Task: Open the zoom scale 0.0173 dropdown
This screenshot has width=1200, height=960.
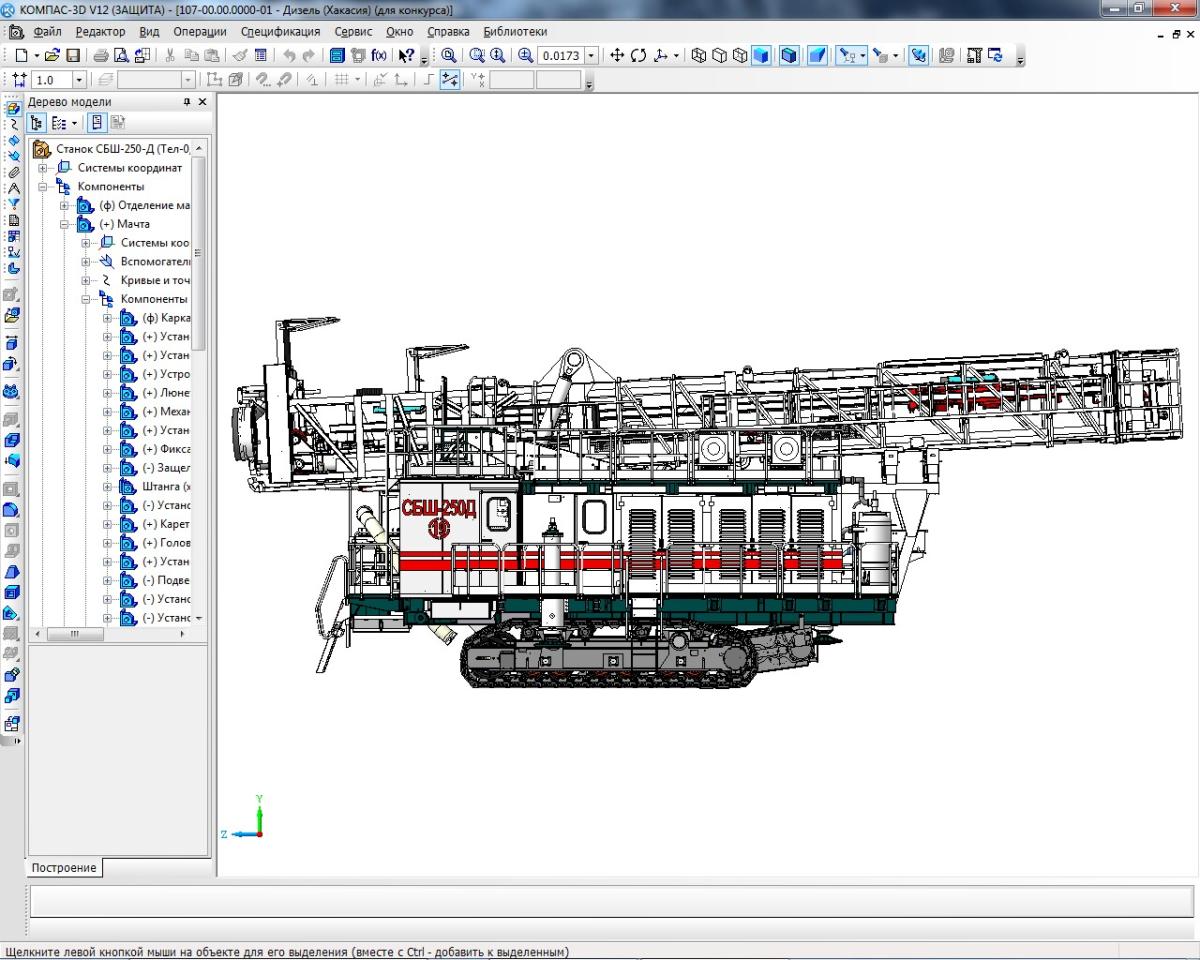Action: pyautogui.click(x=592, y=56)
